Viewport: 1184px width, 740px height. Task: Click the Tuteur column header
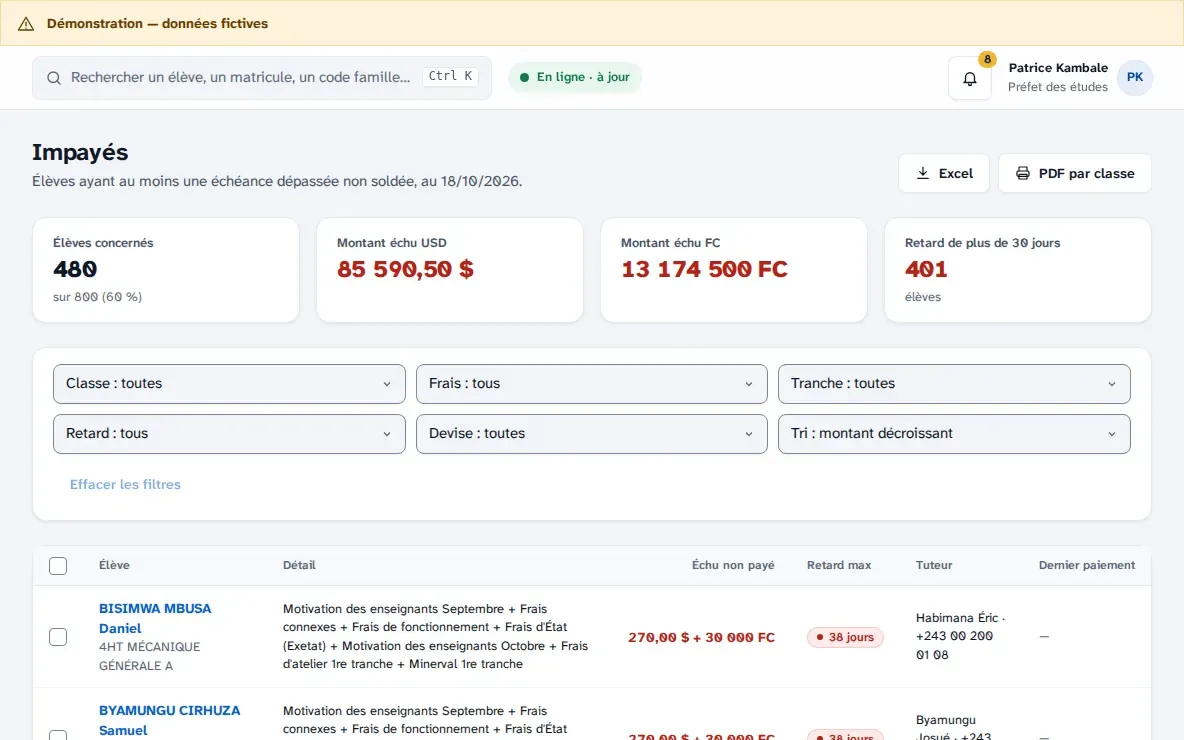pyautogui.click(x=934, y=565)
